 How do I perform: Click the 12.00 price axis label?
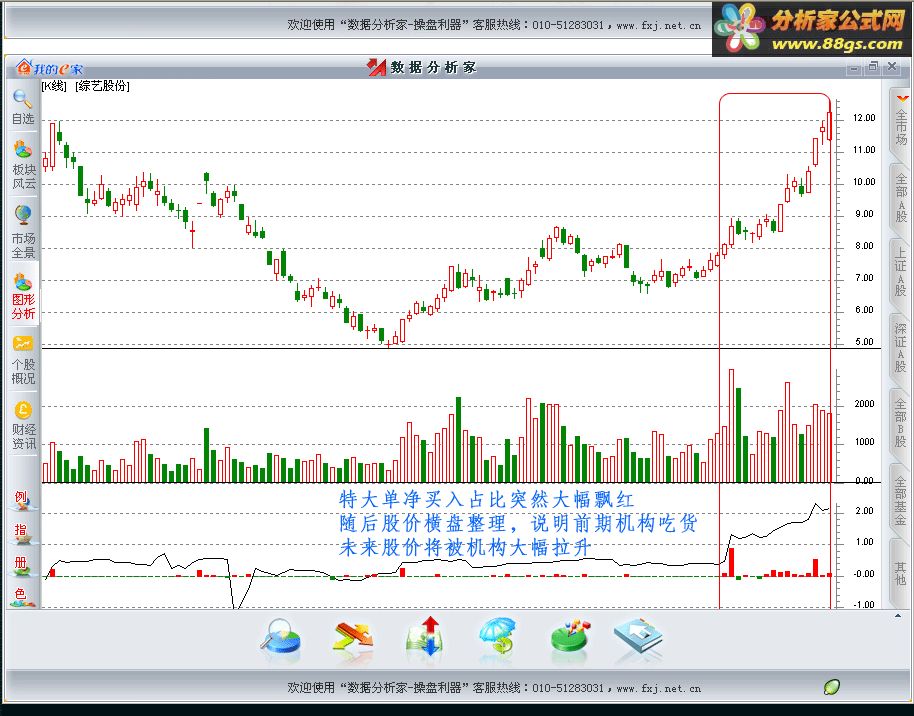pos(864,118)
